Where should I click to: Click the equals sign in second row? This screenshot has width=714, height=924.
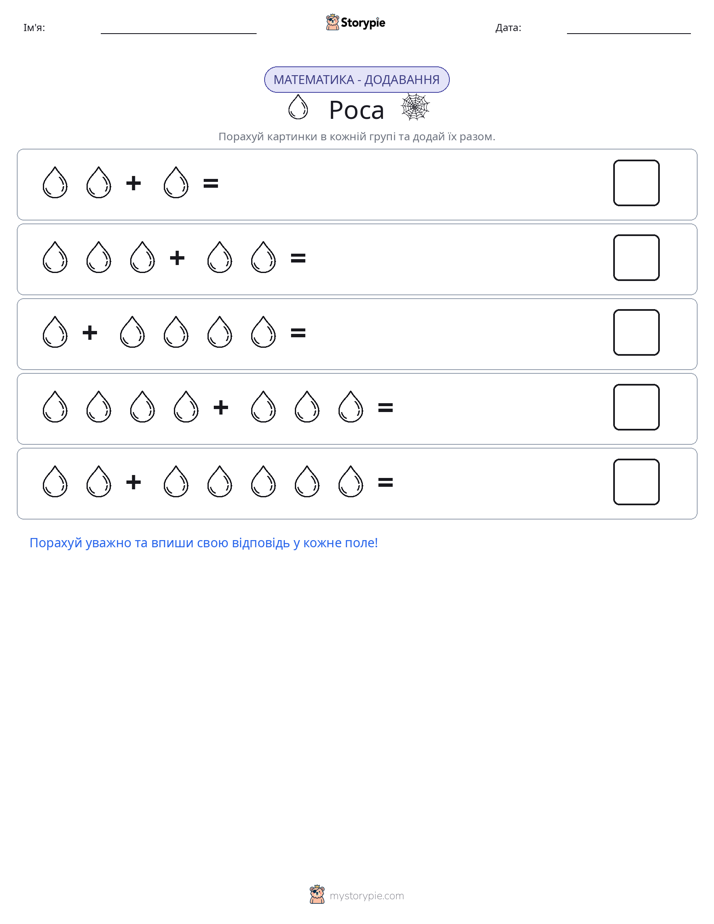(x=298, y=258)
